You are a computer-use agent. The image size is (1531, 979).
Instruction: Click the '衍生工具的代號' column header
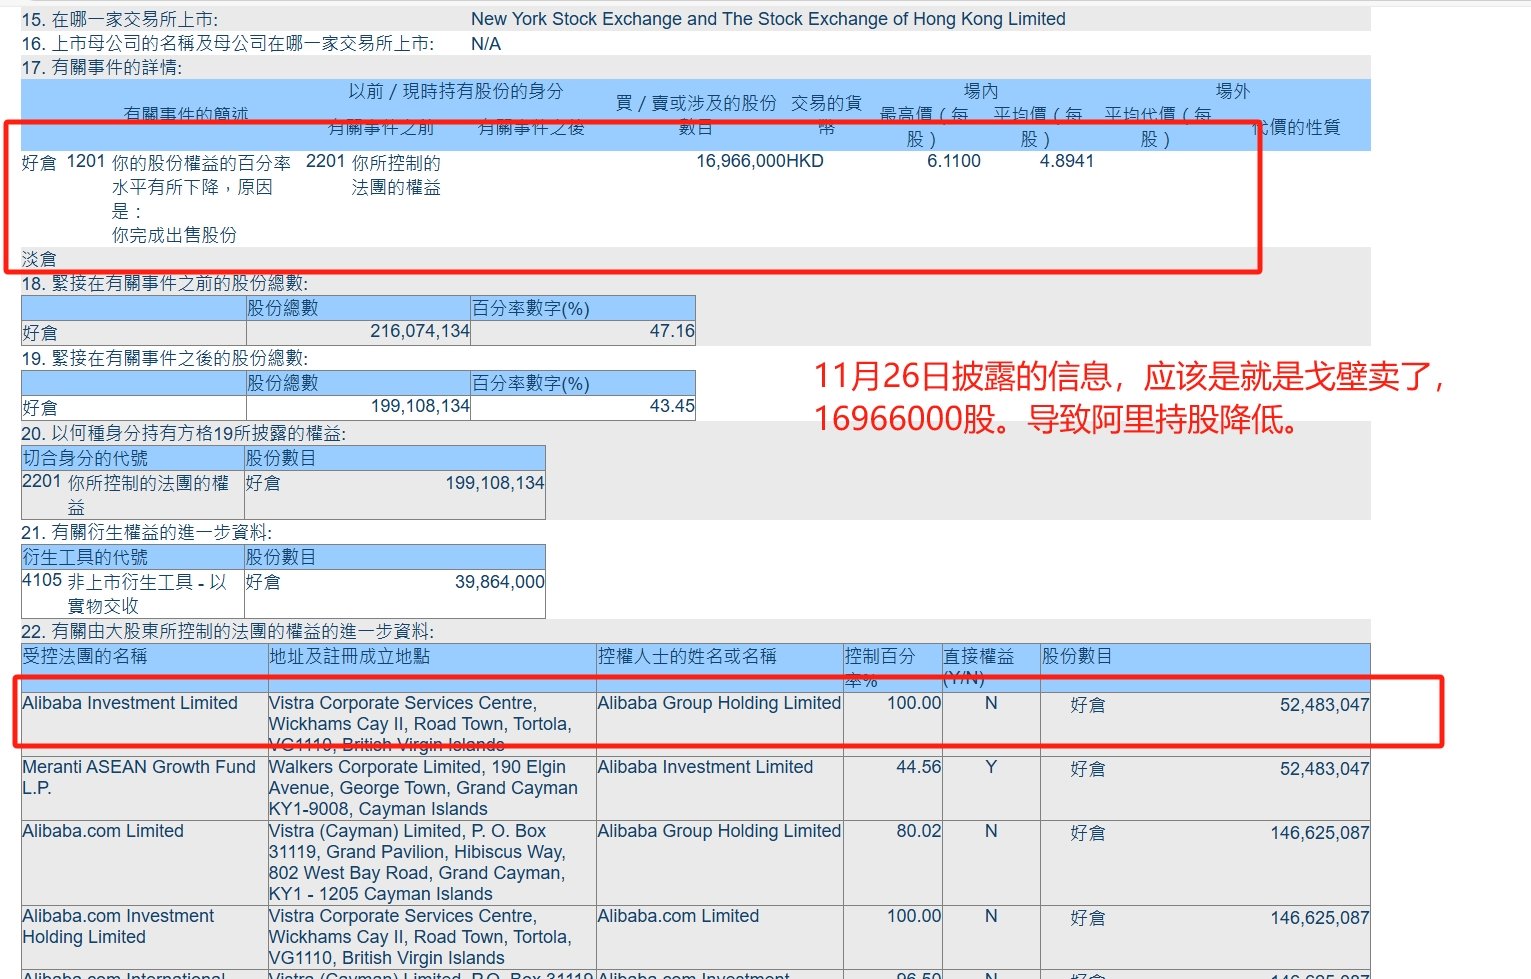[x=85, y=557]
